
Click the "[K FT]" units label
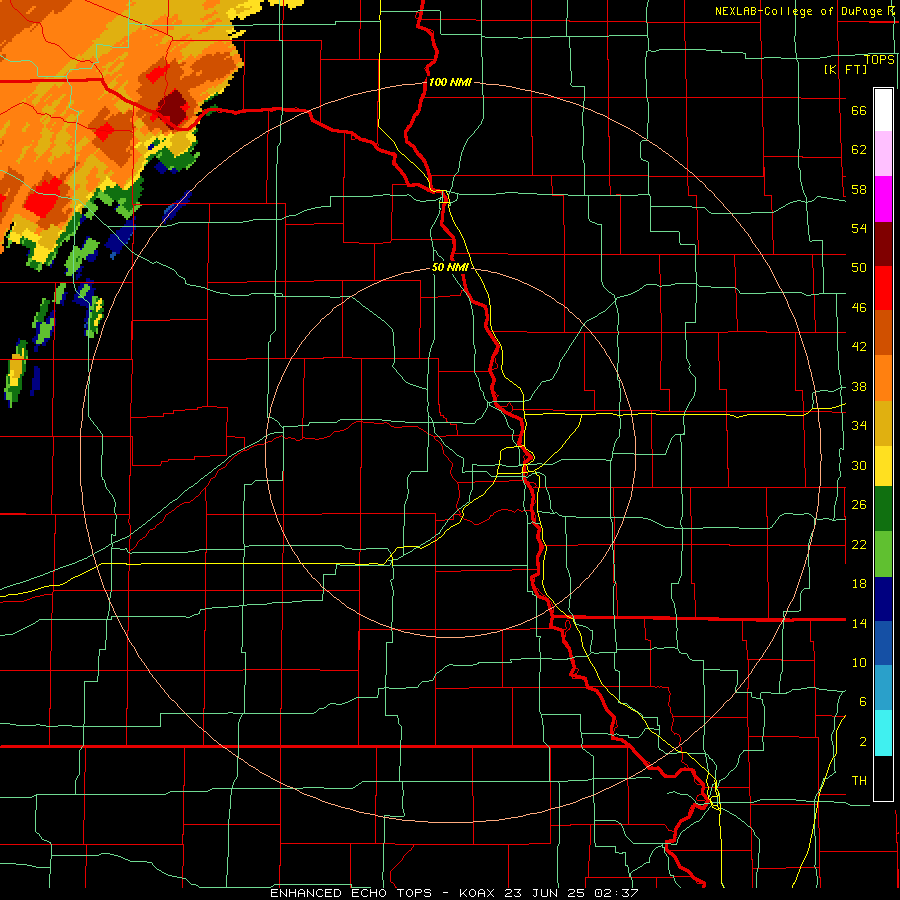[845, 69]
